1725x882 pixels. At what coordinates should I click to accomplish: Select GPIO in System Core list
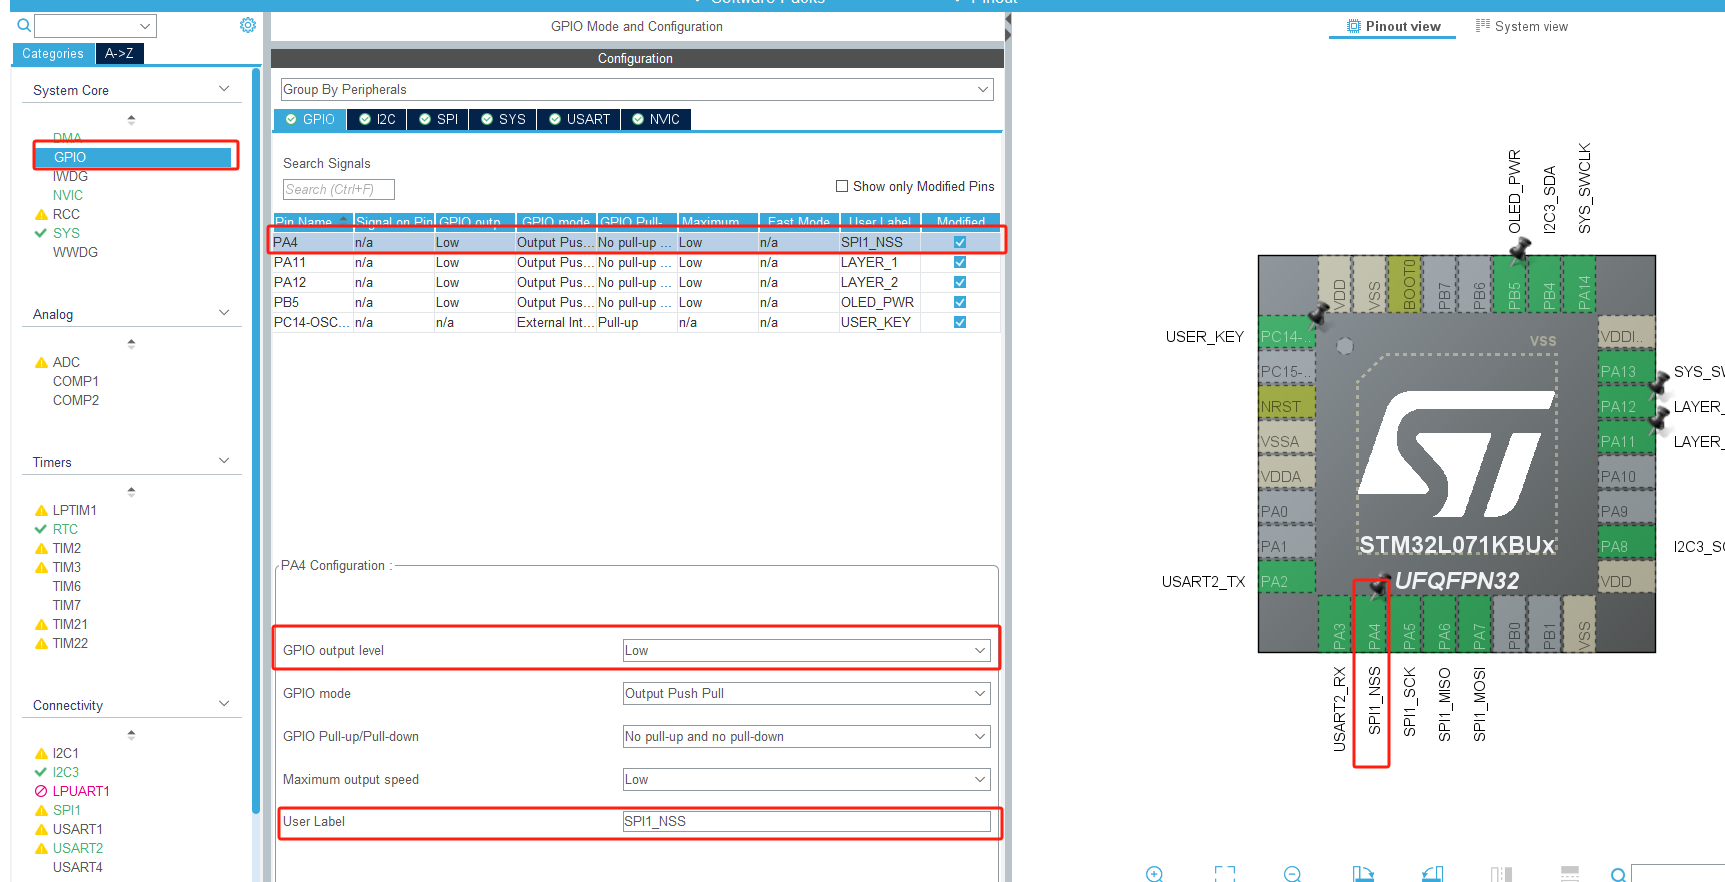pyautogui.click(x=133, y=157)
